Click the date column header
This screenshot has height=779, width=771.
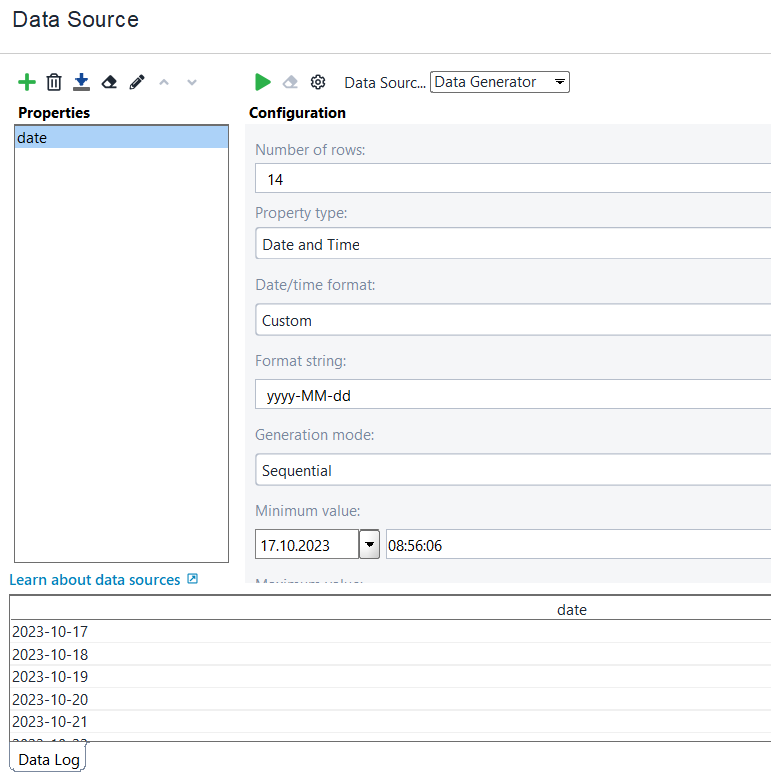571,609
